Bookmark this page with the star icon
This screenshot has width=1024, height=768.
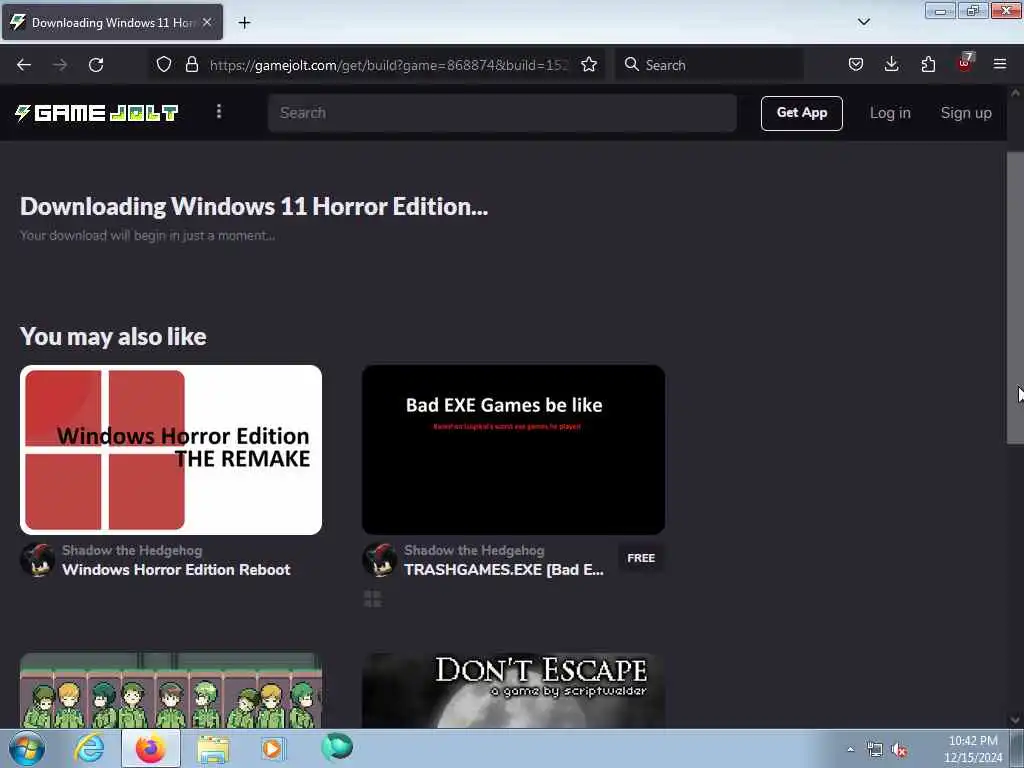point(589,65)
